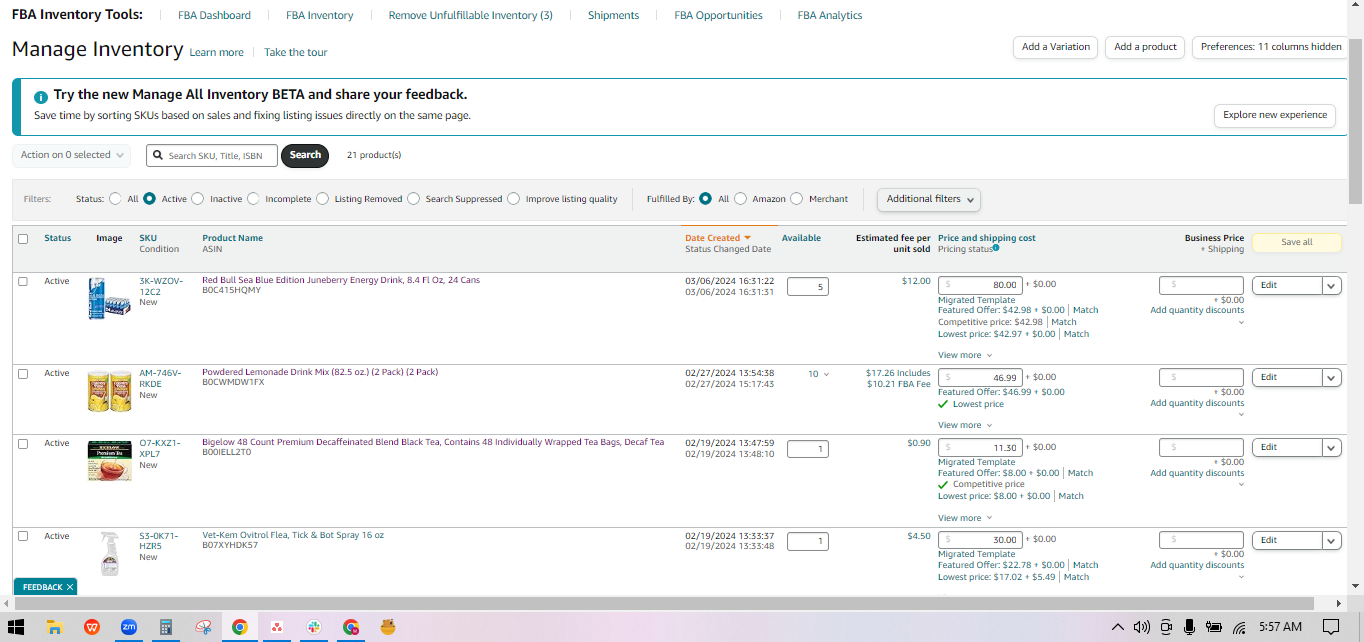Expand View more under Powdered Lemonade pricing
The width and height of the screenshot is (1364, 642).
(965, 425)
